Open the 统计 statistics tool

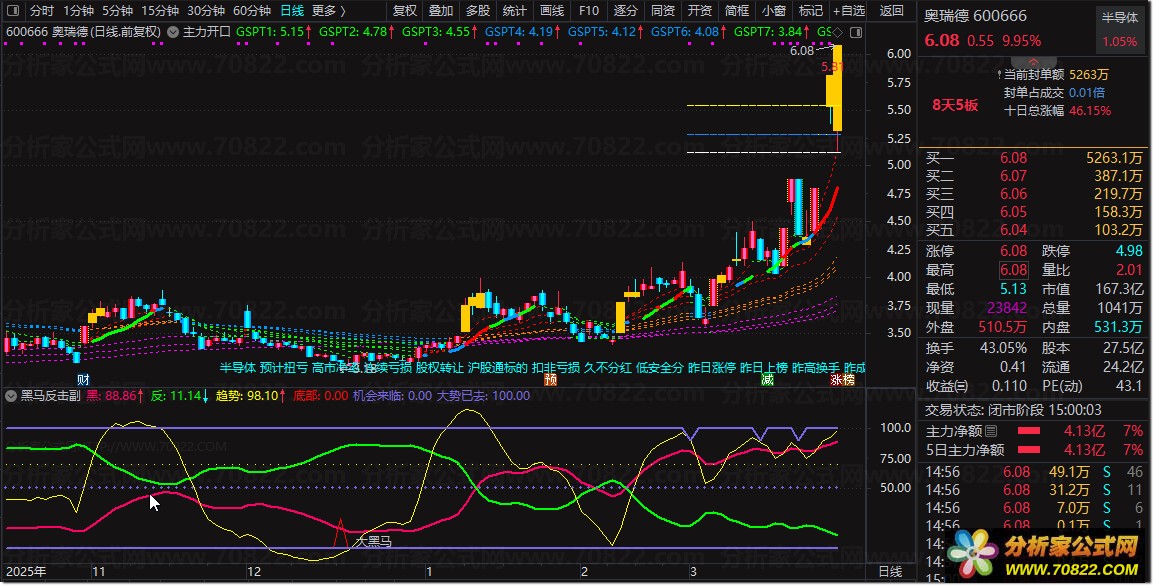pyautogui.click(x=515, y=11)
